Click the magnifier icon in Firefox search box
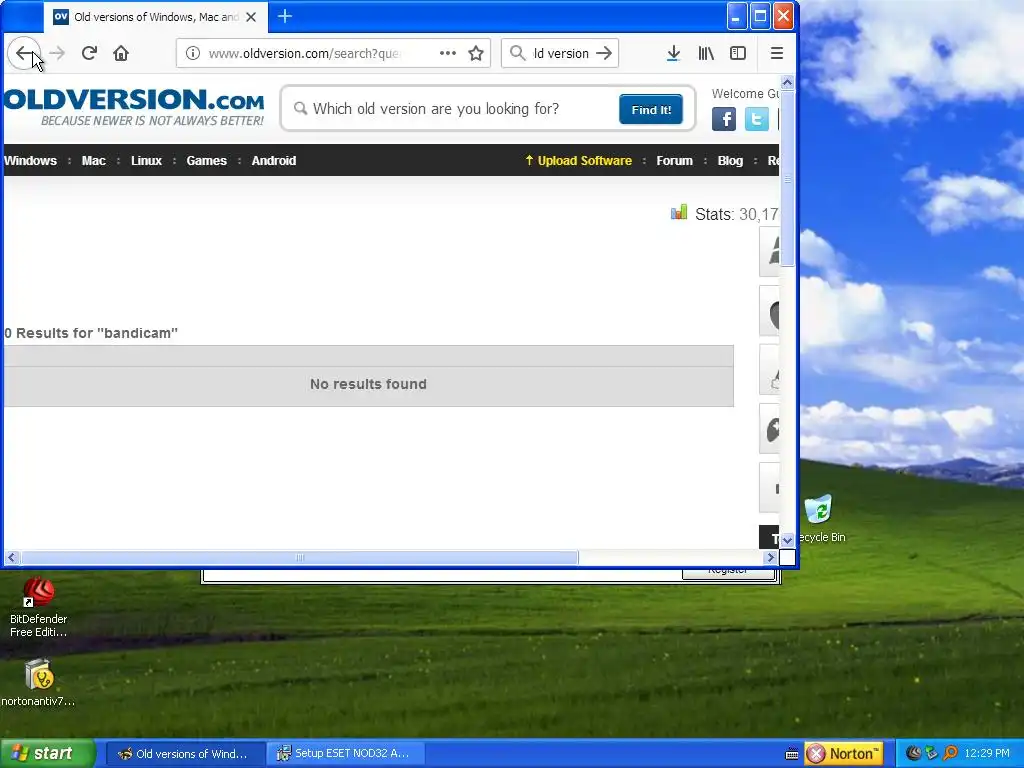 pos(517,53)
